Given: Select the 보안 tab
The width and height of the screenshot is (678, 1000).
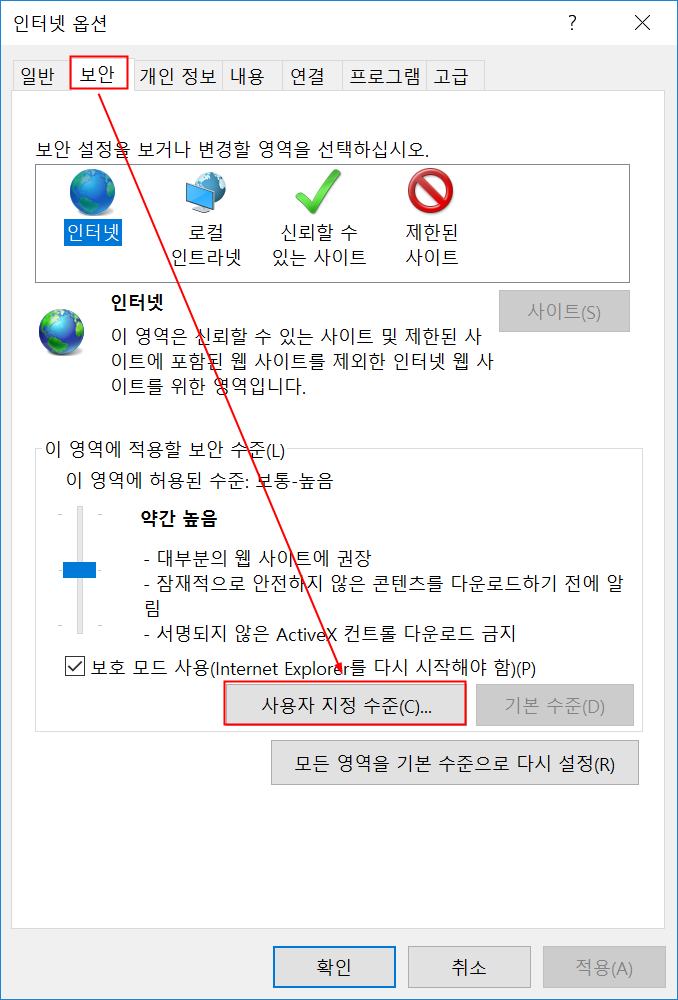Looking at the screenshot, I should (x=99, y=73).
